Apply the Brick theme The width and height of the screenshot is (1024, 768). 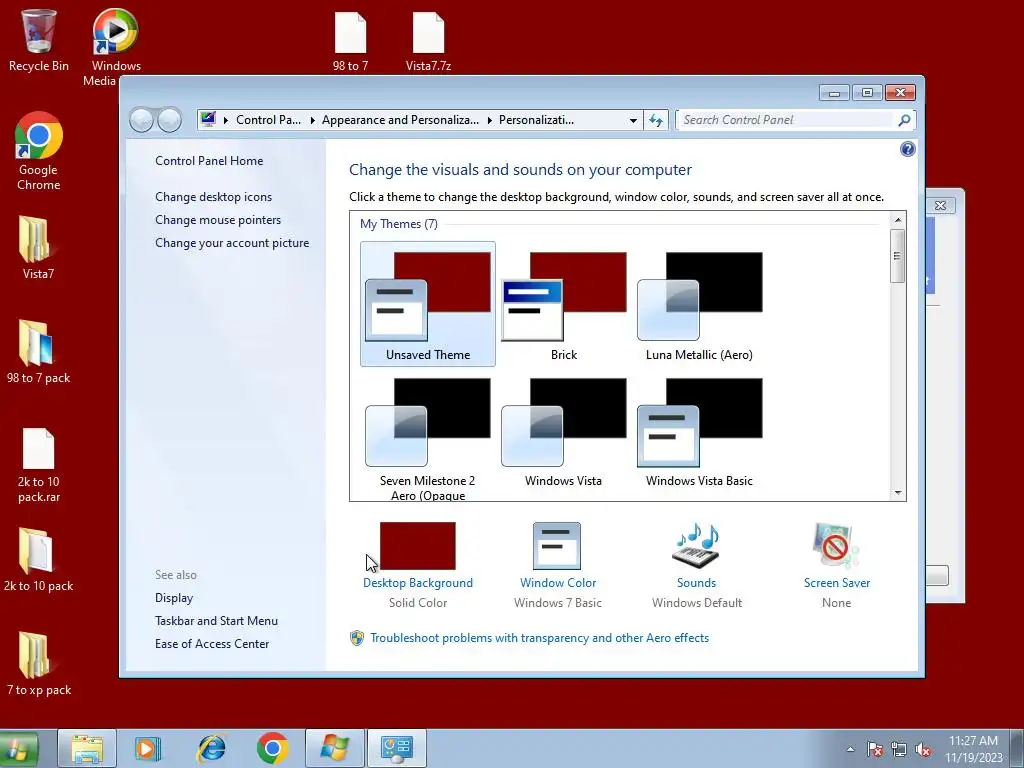point(564,304)
